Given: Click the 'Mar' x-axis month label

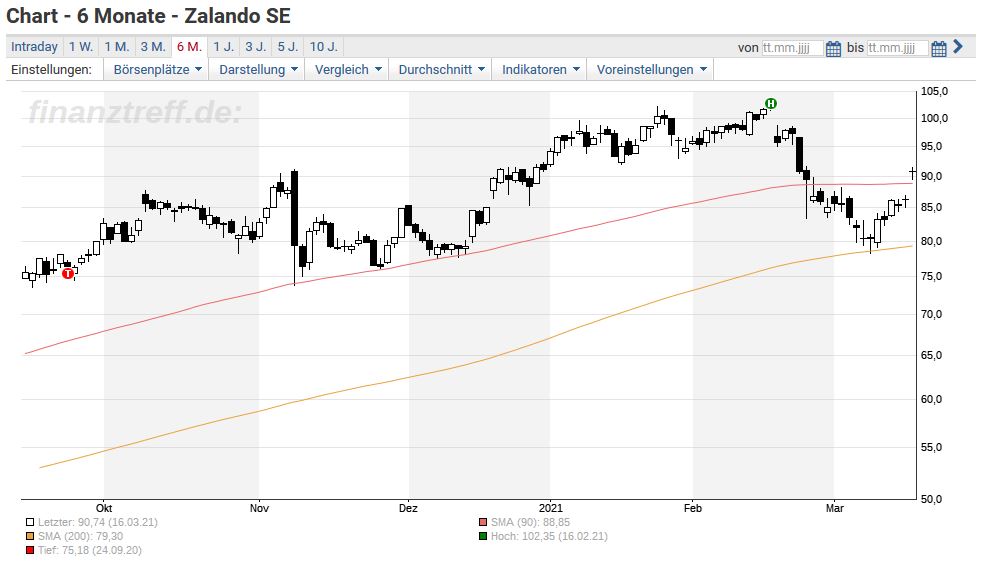Looking at the screenshot, I should [835, 508].
